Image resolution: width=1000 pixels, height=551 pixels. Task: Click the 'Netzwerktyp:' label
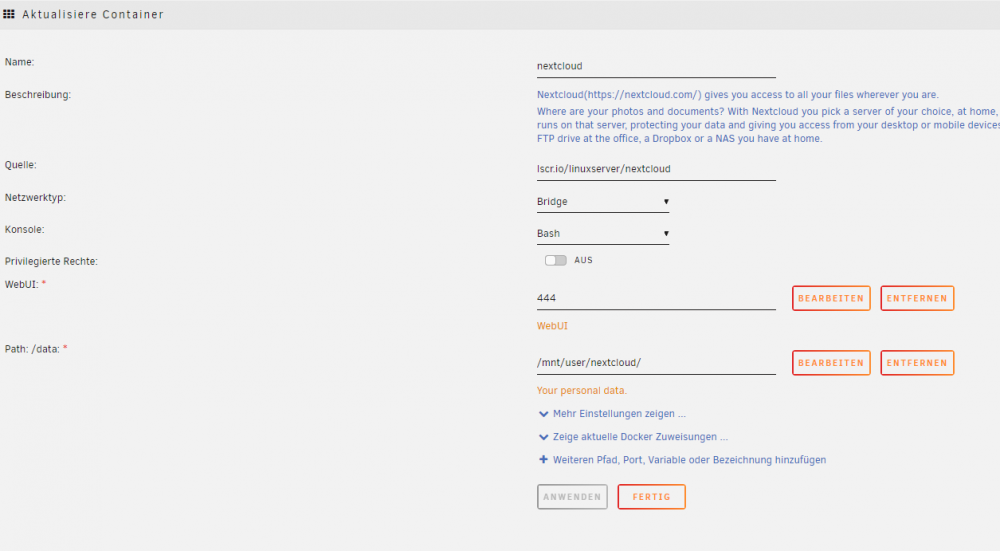coord(35,198)
